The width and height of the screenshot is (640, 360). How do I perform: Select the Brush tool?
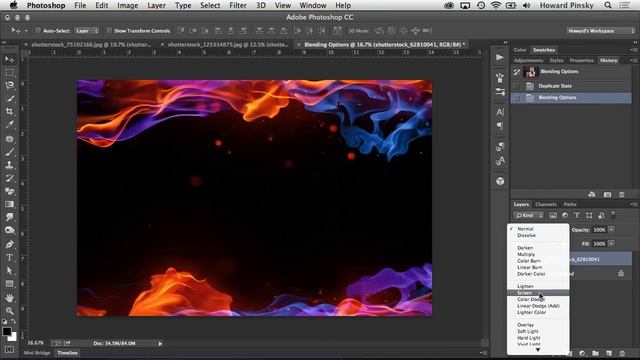pyautogui.click(x=9, y=152)
